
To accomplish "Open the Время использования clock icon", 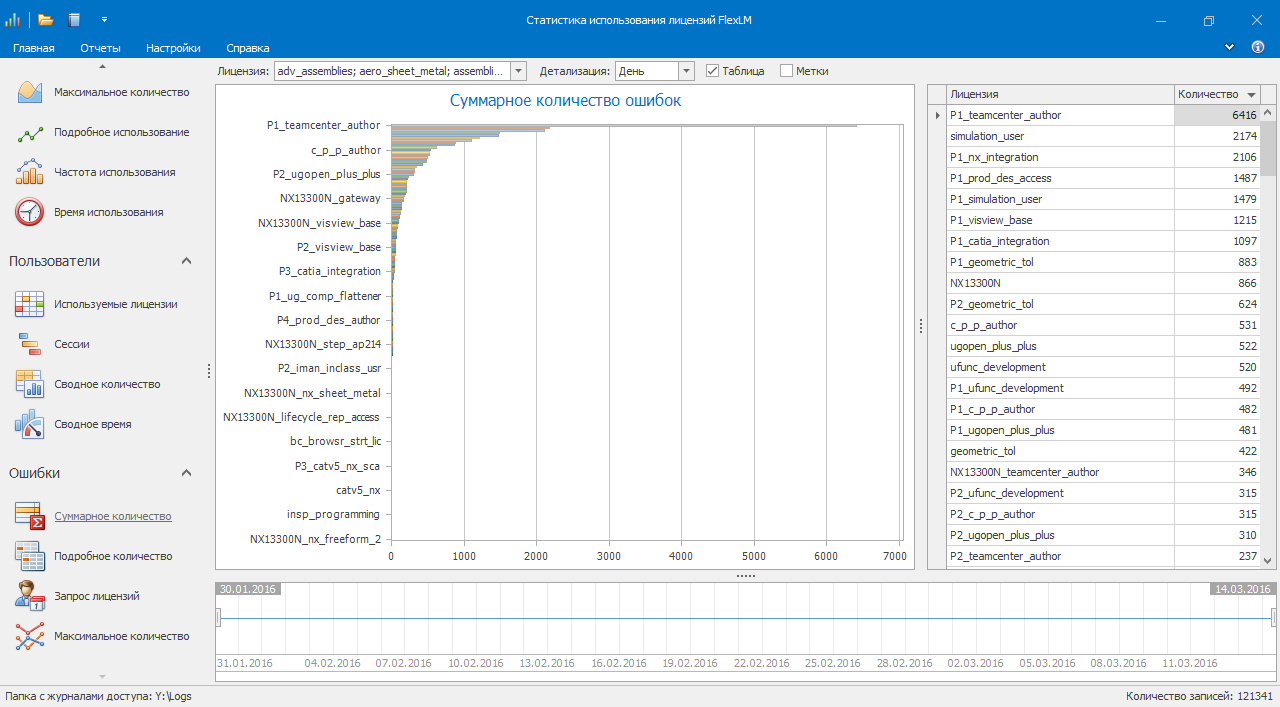I will (30, 212).
